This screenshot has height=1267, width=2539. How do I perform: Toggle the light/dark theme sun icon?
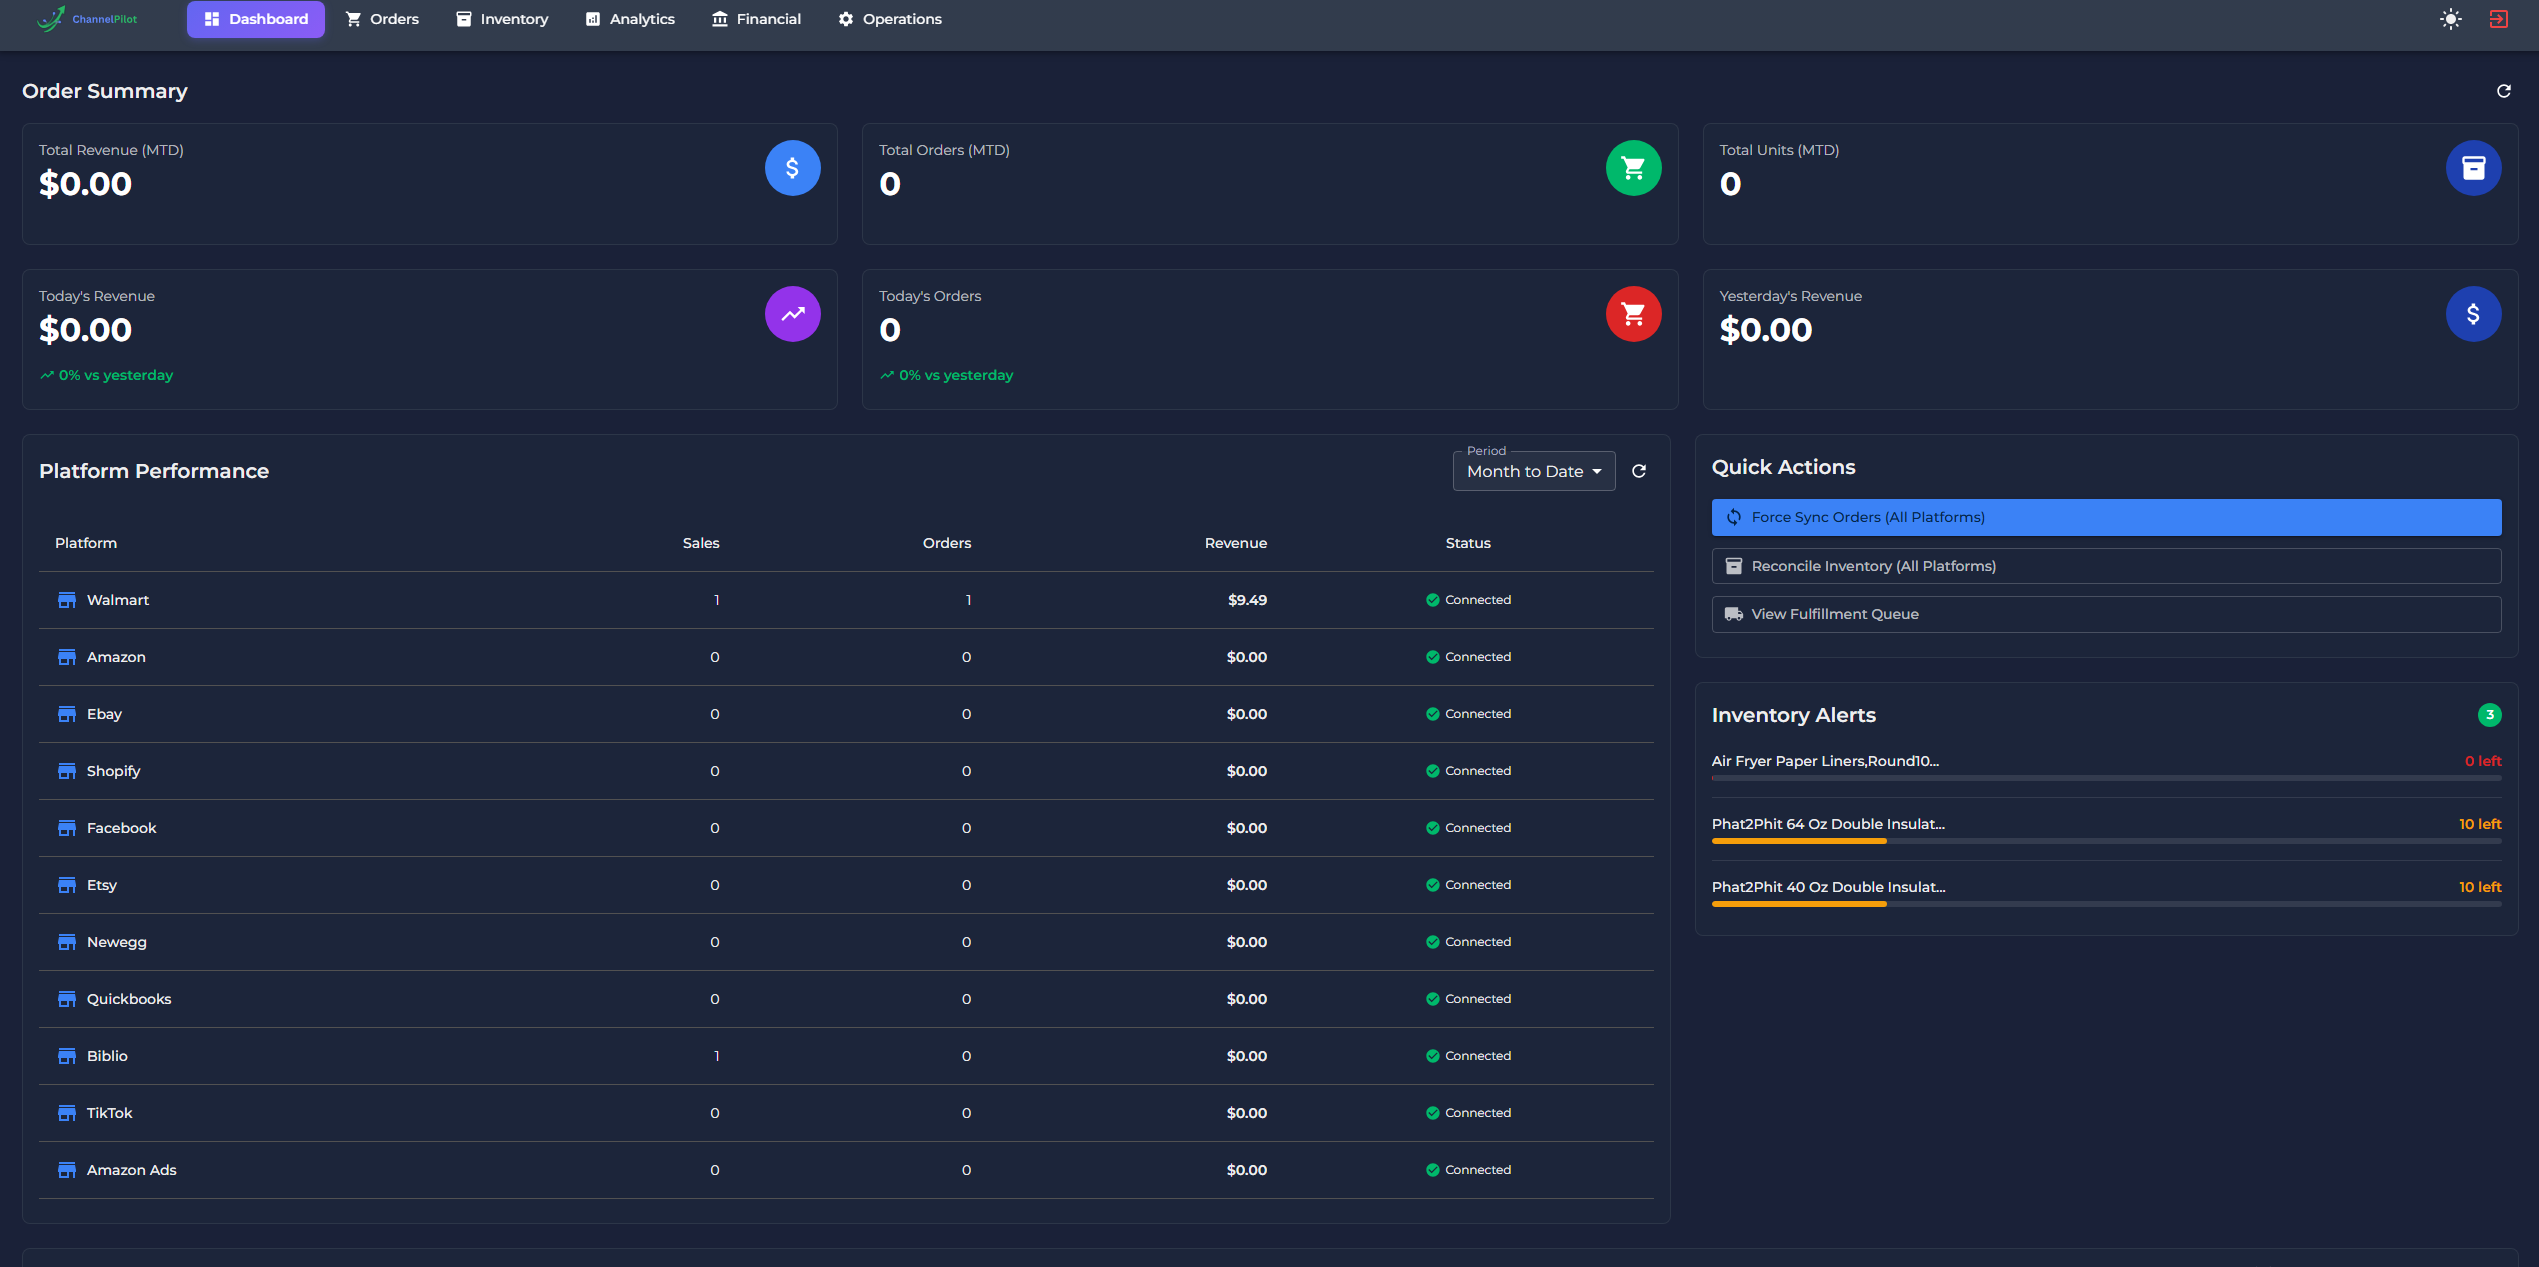tap(2450, 19)
